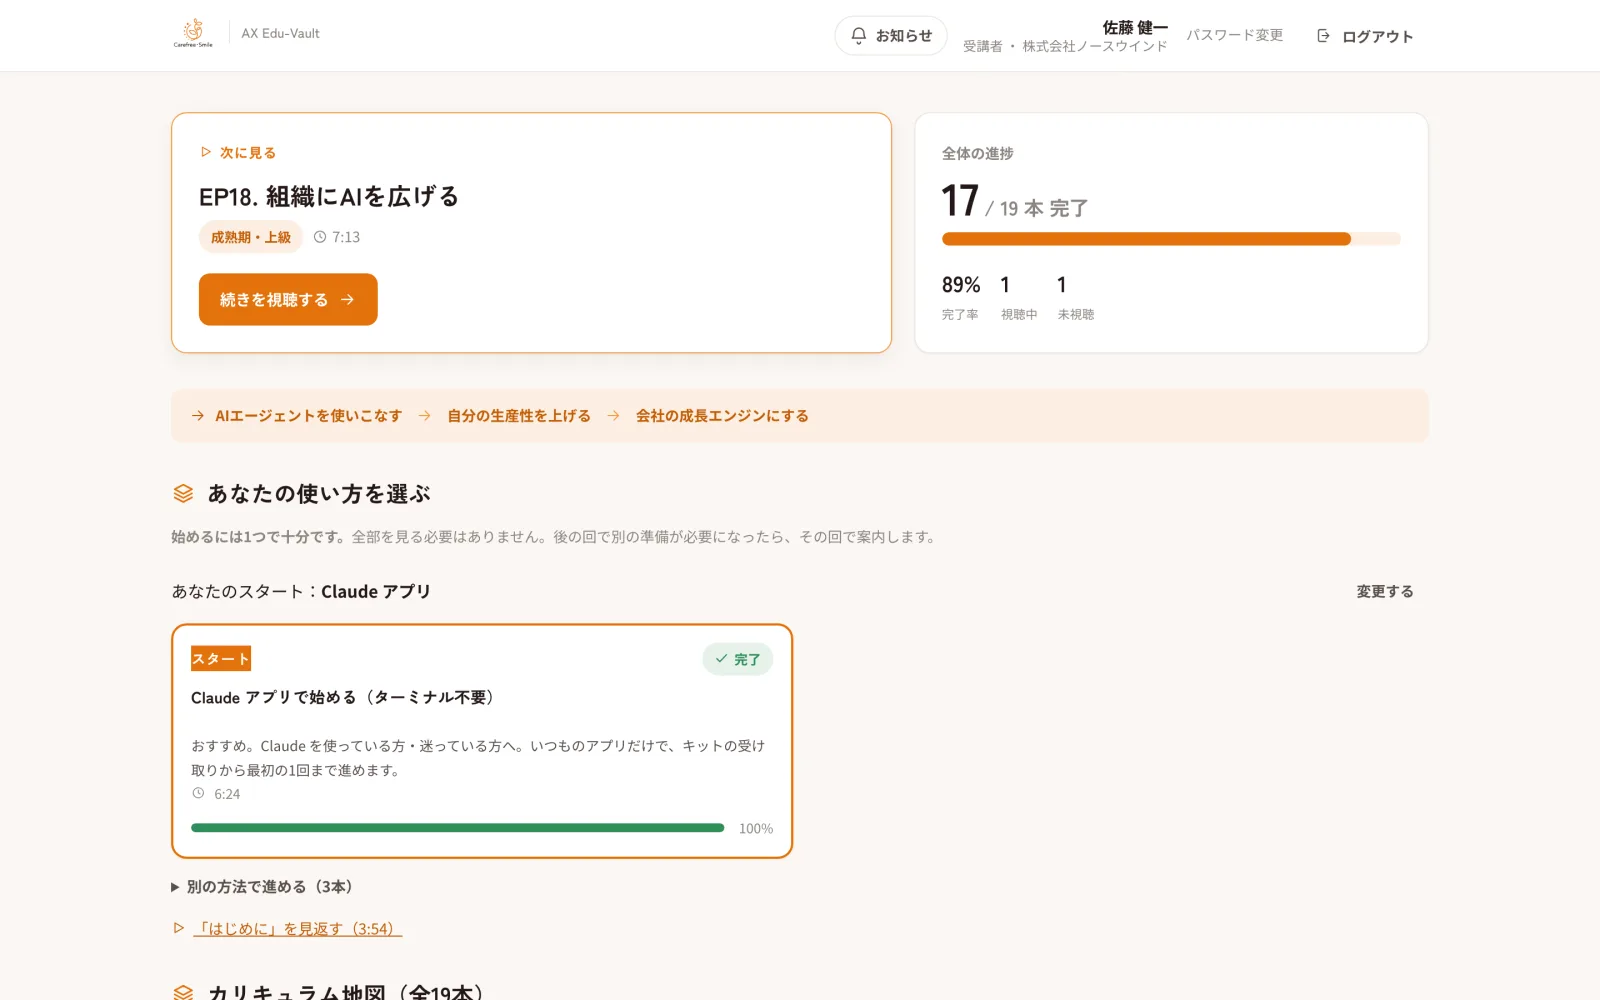The height and width of the screenshot is (1000, 1600).
Task: Open Claude アプリで始める card title
Action: (x=346, y=697)
